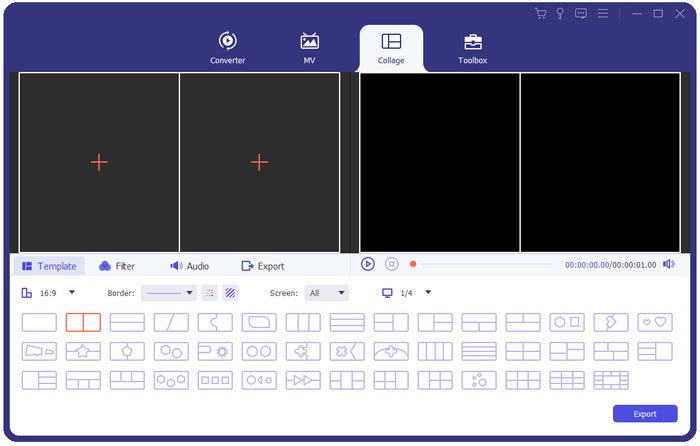The height and width of the screenshot is (446, 700).
Task: Pick a border color swatch
Action: click(209, 293)
